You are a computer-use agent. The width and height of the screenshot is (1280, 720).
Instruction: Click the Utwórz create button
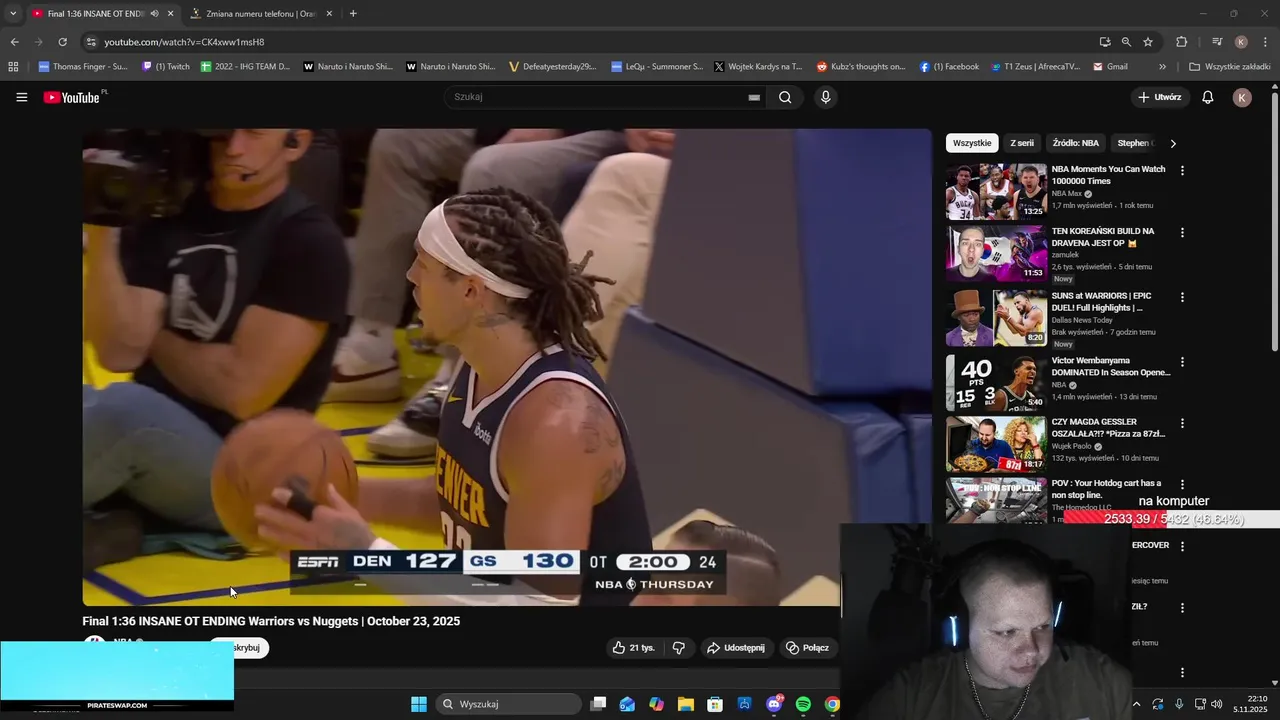1159,97
